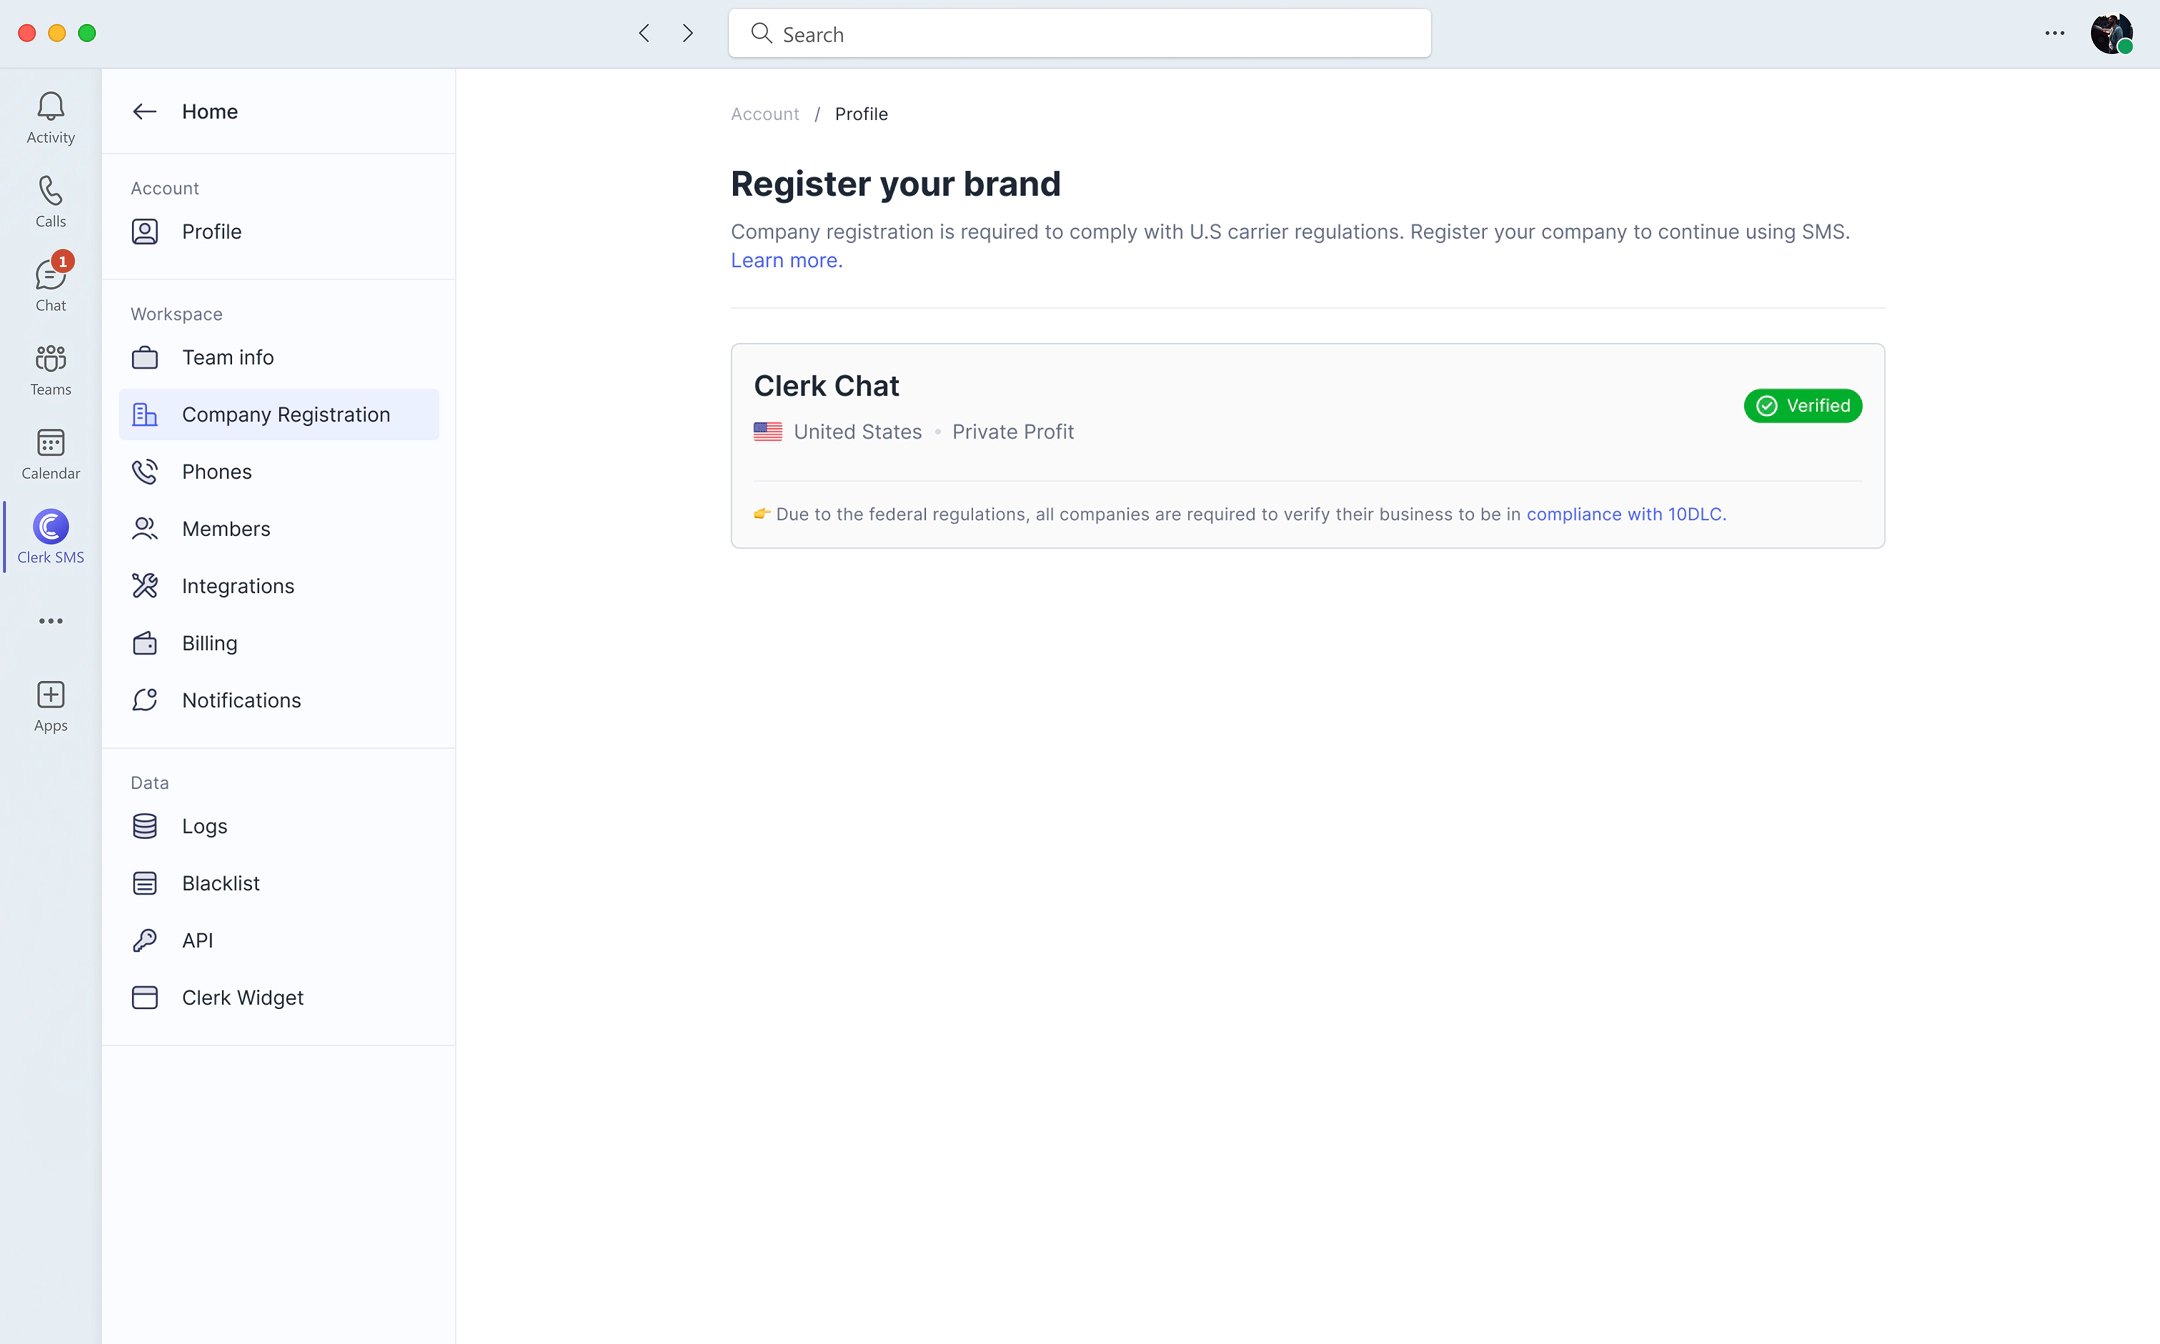Show more apps ellipsis in rail
The image size is (2160, 1344).
(x=50, y=621)
